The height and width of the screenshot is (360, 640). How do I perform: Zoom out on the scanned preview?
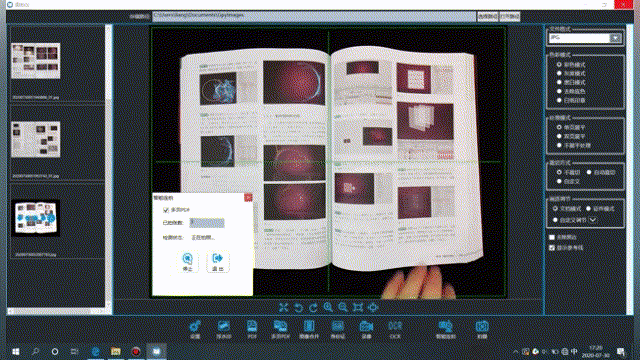(x=343, y=307)
